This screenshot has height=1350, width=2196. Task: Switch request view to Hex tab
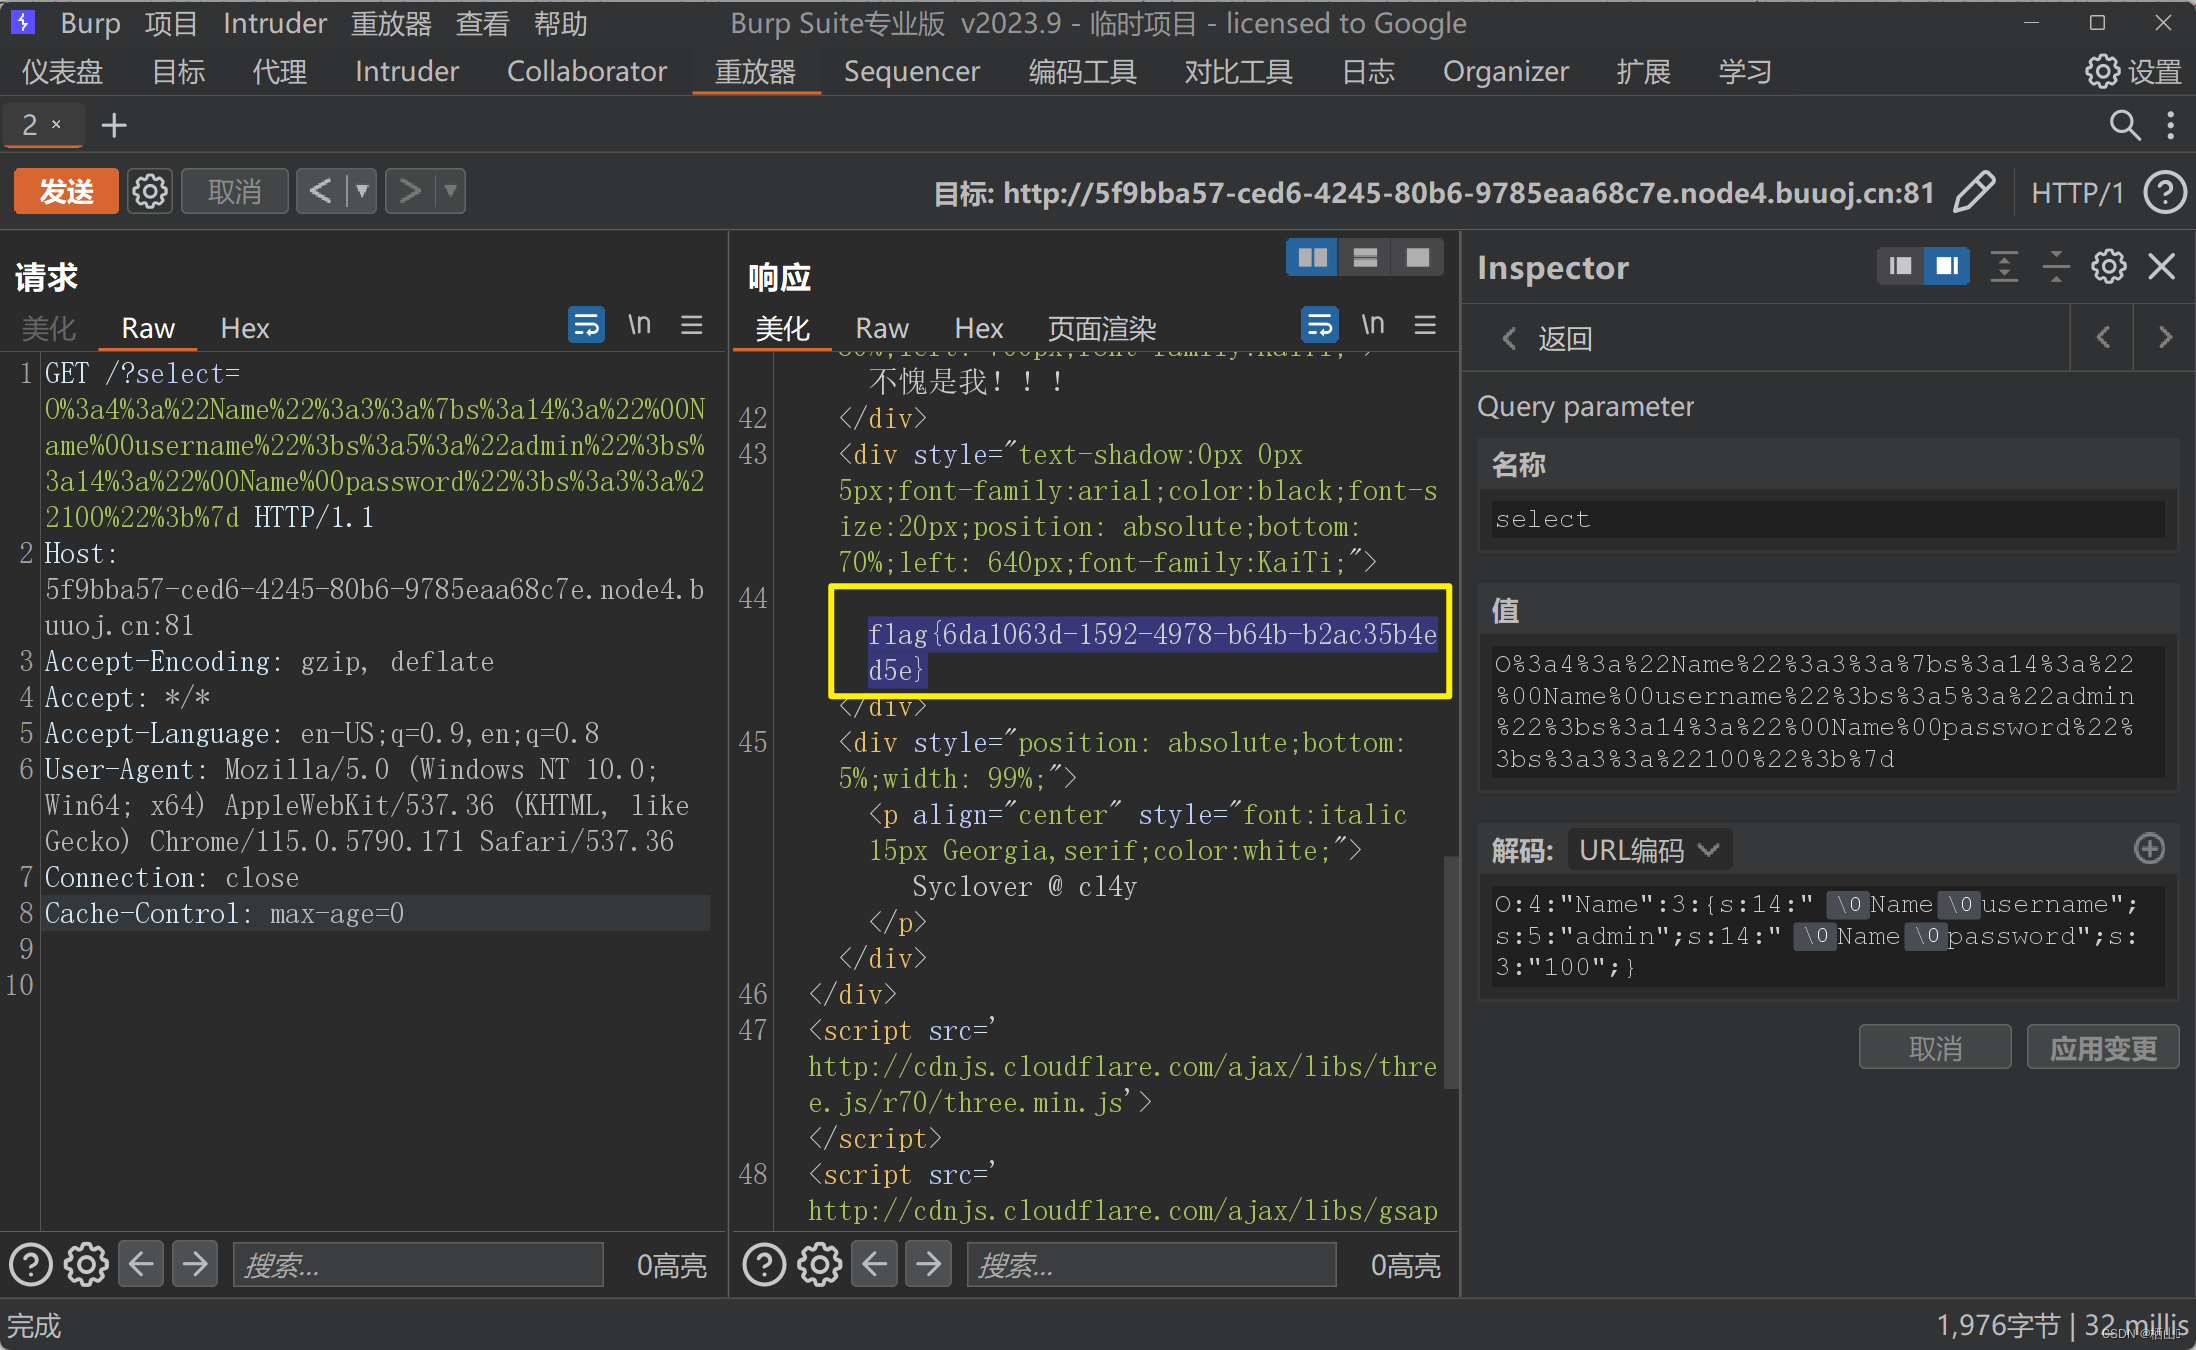click(245, 328)
